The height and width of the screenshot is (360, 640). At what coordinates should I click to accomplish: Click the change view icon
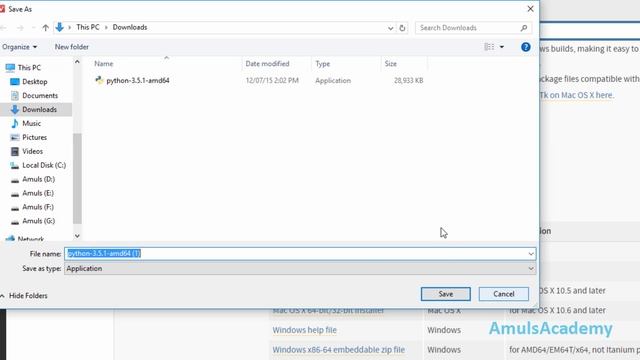pyautogui.click(x=489, y=47)
